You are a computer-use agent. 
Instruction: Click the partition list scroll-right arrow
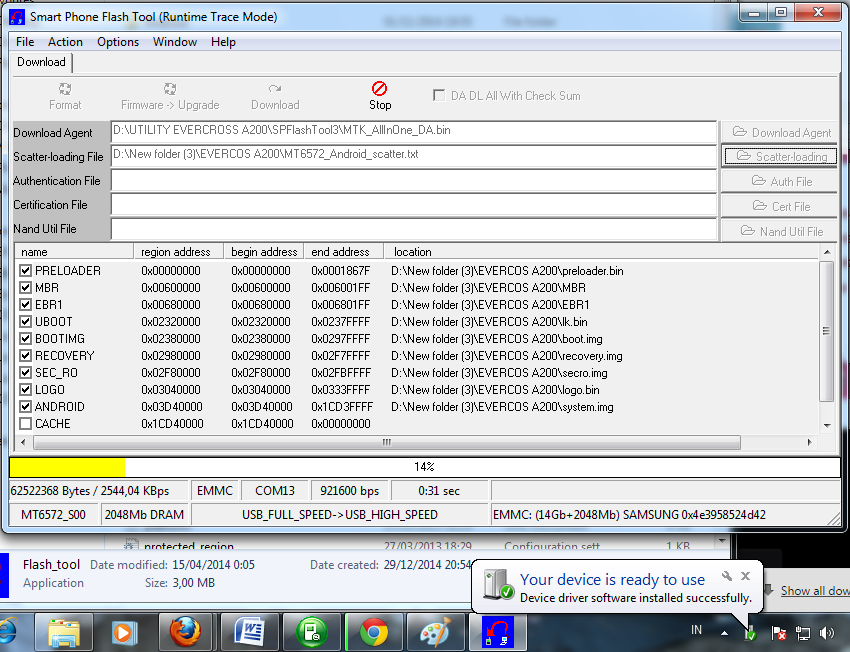click(809, 442)
